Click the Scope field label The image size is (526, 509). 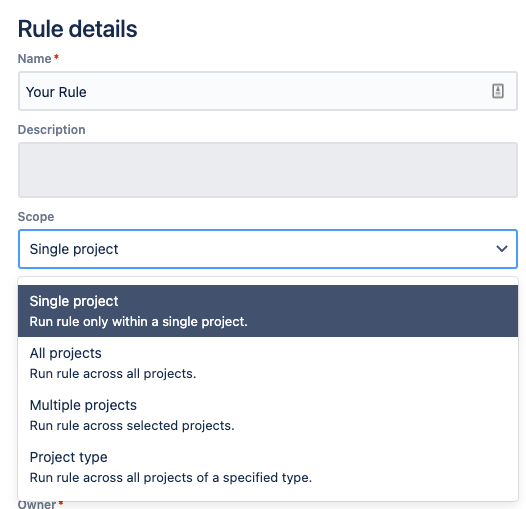(36, 217)
